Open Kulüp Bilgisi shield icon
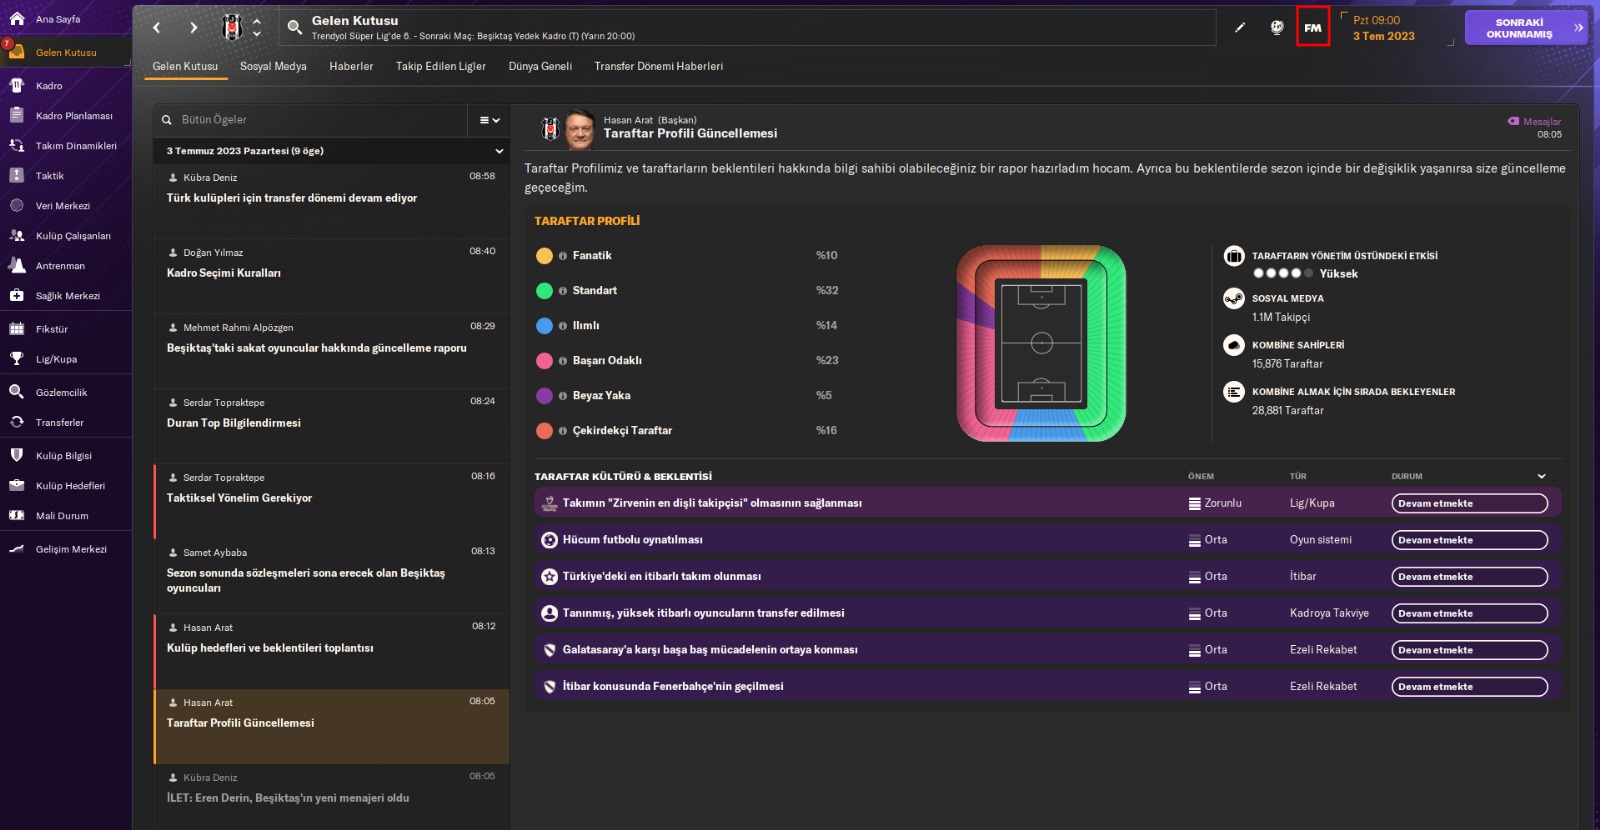The width and height of the screenshot is (1600, 830). 17,455
